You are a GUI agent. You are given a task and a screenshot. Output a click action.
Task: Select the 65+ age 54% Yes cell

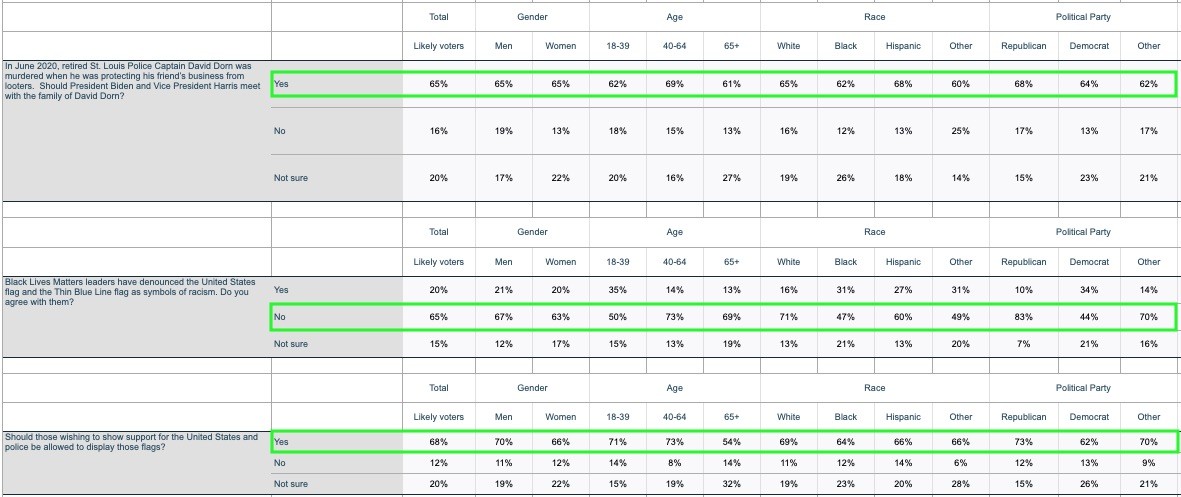tap(731, 441)
